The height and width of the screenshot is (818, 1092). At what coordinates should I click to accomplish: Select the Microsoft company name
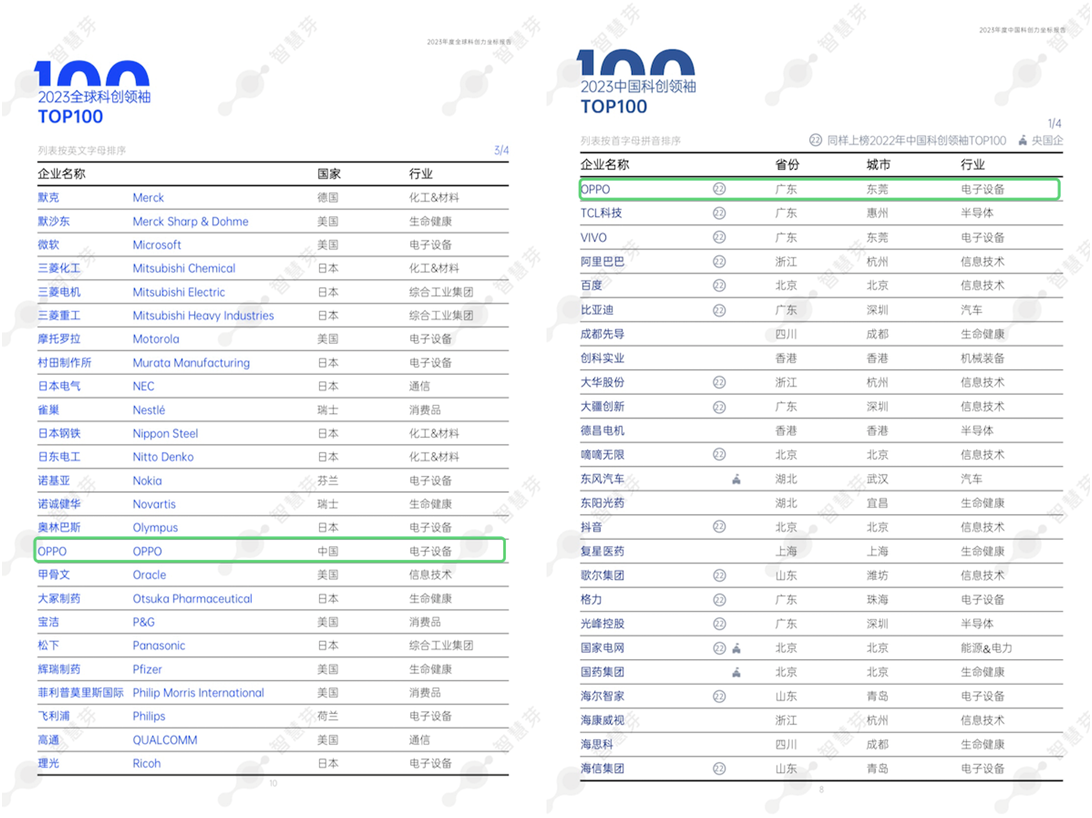(157, 245)
